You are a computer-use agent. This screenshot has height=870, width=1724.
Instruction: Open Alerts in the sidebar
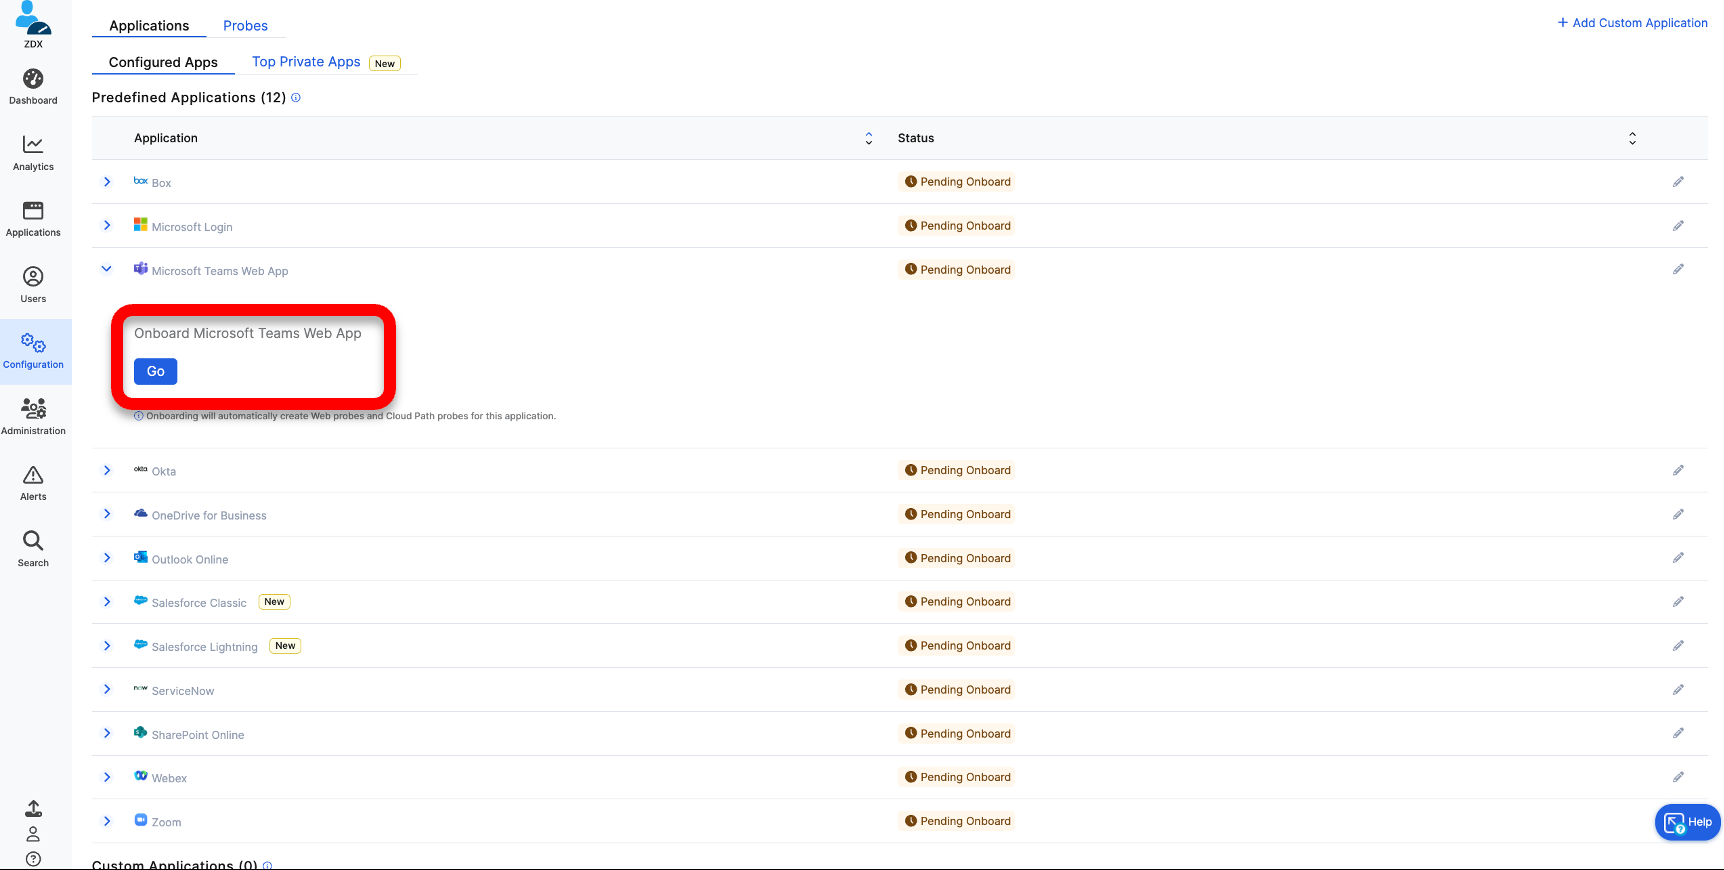coord(33,483)
